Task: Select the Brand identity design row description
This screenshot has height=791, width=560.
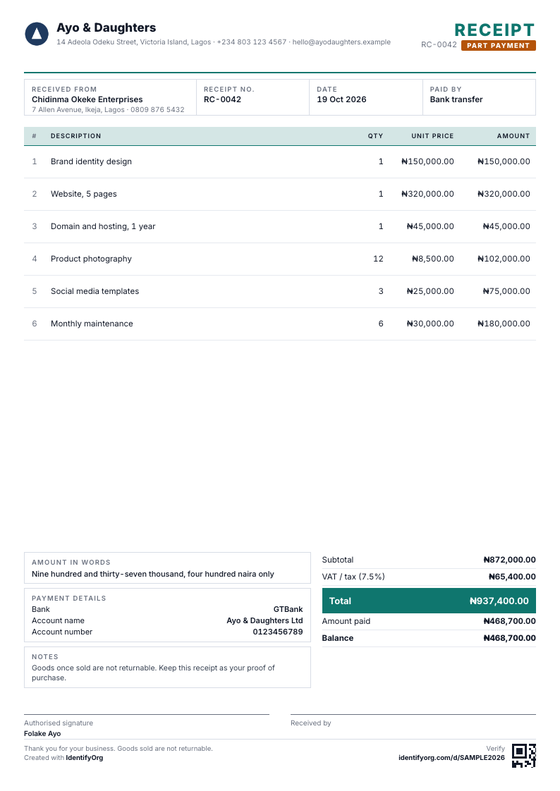Action: coord(91,161)
